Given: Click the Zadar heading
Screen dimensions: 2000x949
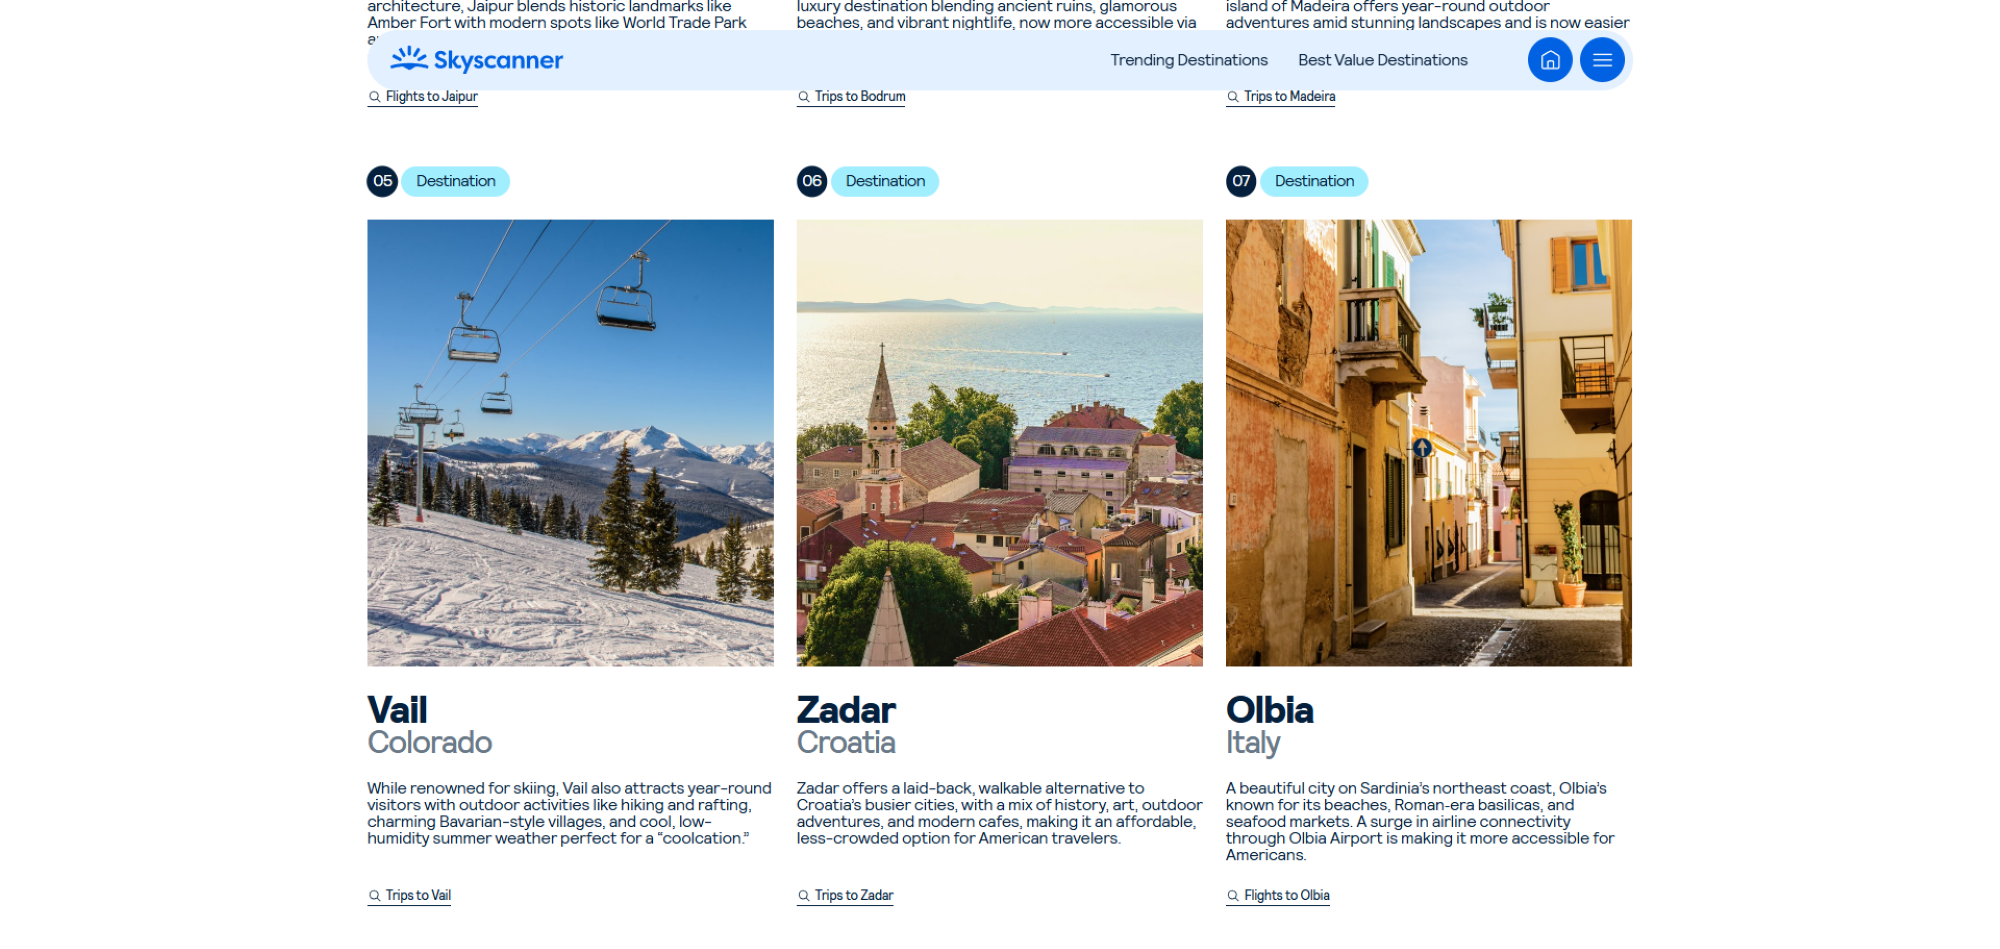Looking at the screenshot, I should point(846,710).
